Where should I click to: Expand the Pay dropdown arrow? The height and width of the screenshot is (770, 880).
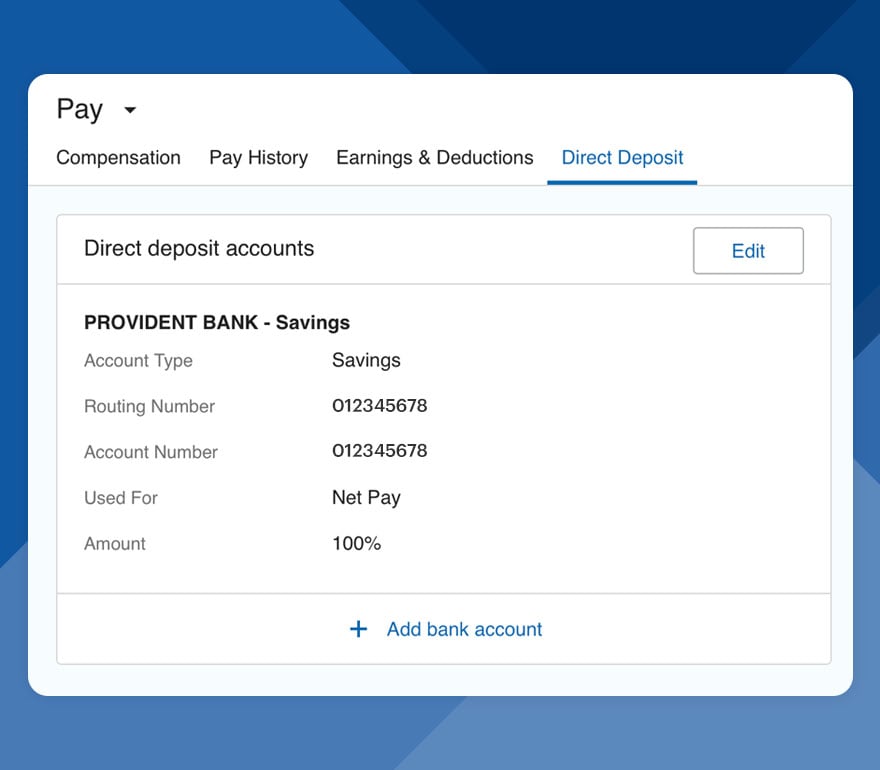130,110
